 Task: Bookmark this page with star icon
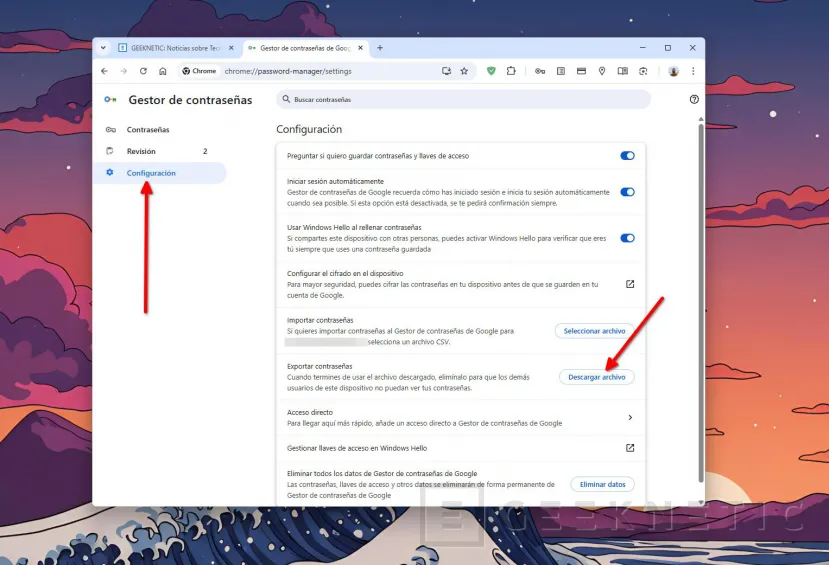point(464,71)
